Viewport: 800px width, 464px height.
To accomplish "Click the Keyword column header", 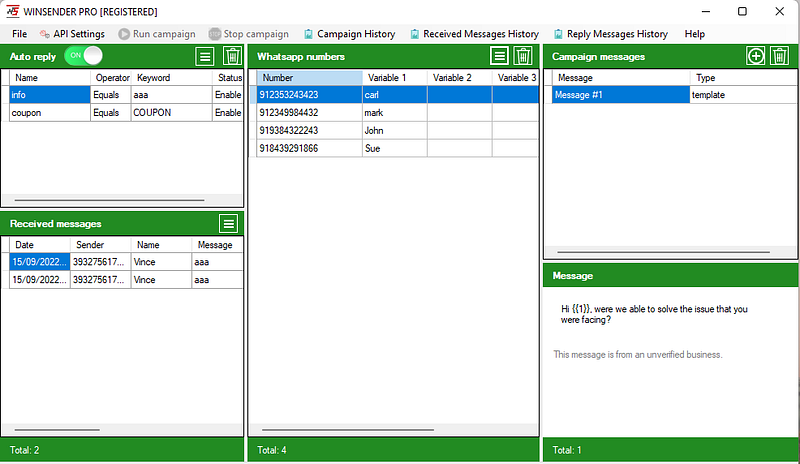I will 171,78.
